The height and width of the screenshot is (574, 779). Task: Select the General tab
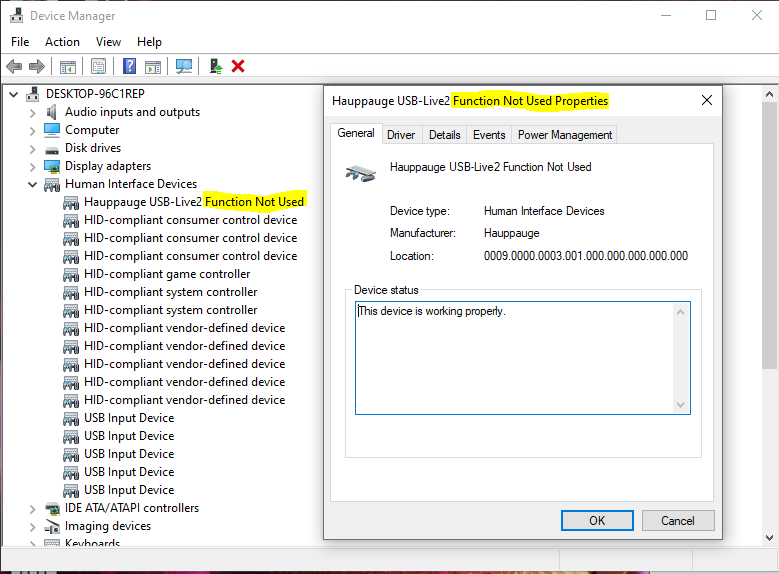pos(356,133)
